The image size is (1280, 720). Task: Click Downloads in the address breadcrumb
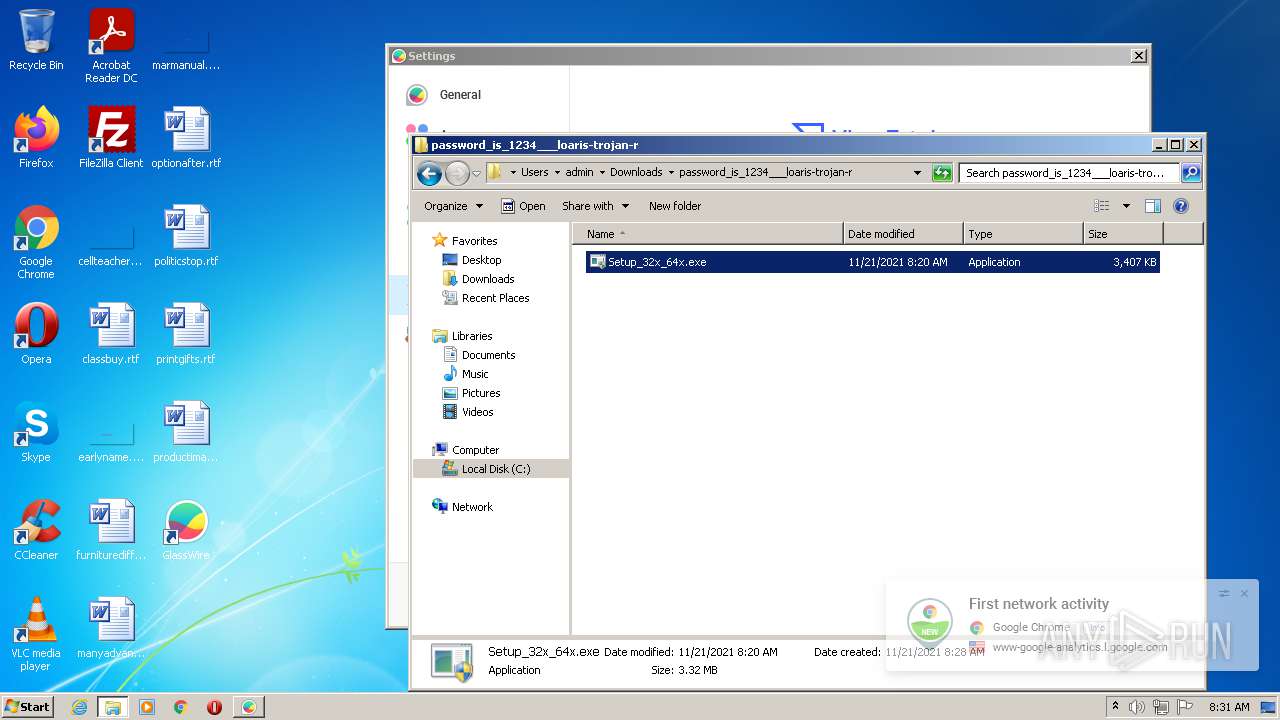pyautogui.click(x=636, y=173)
